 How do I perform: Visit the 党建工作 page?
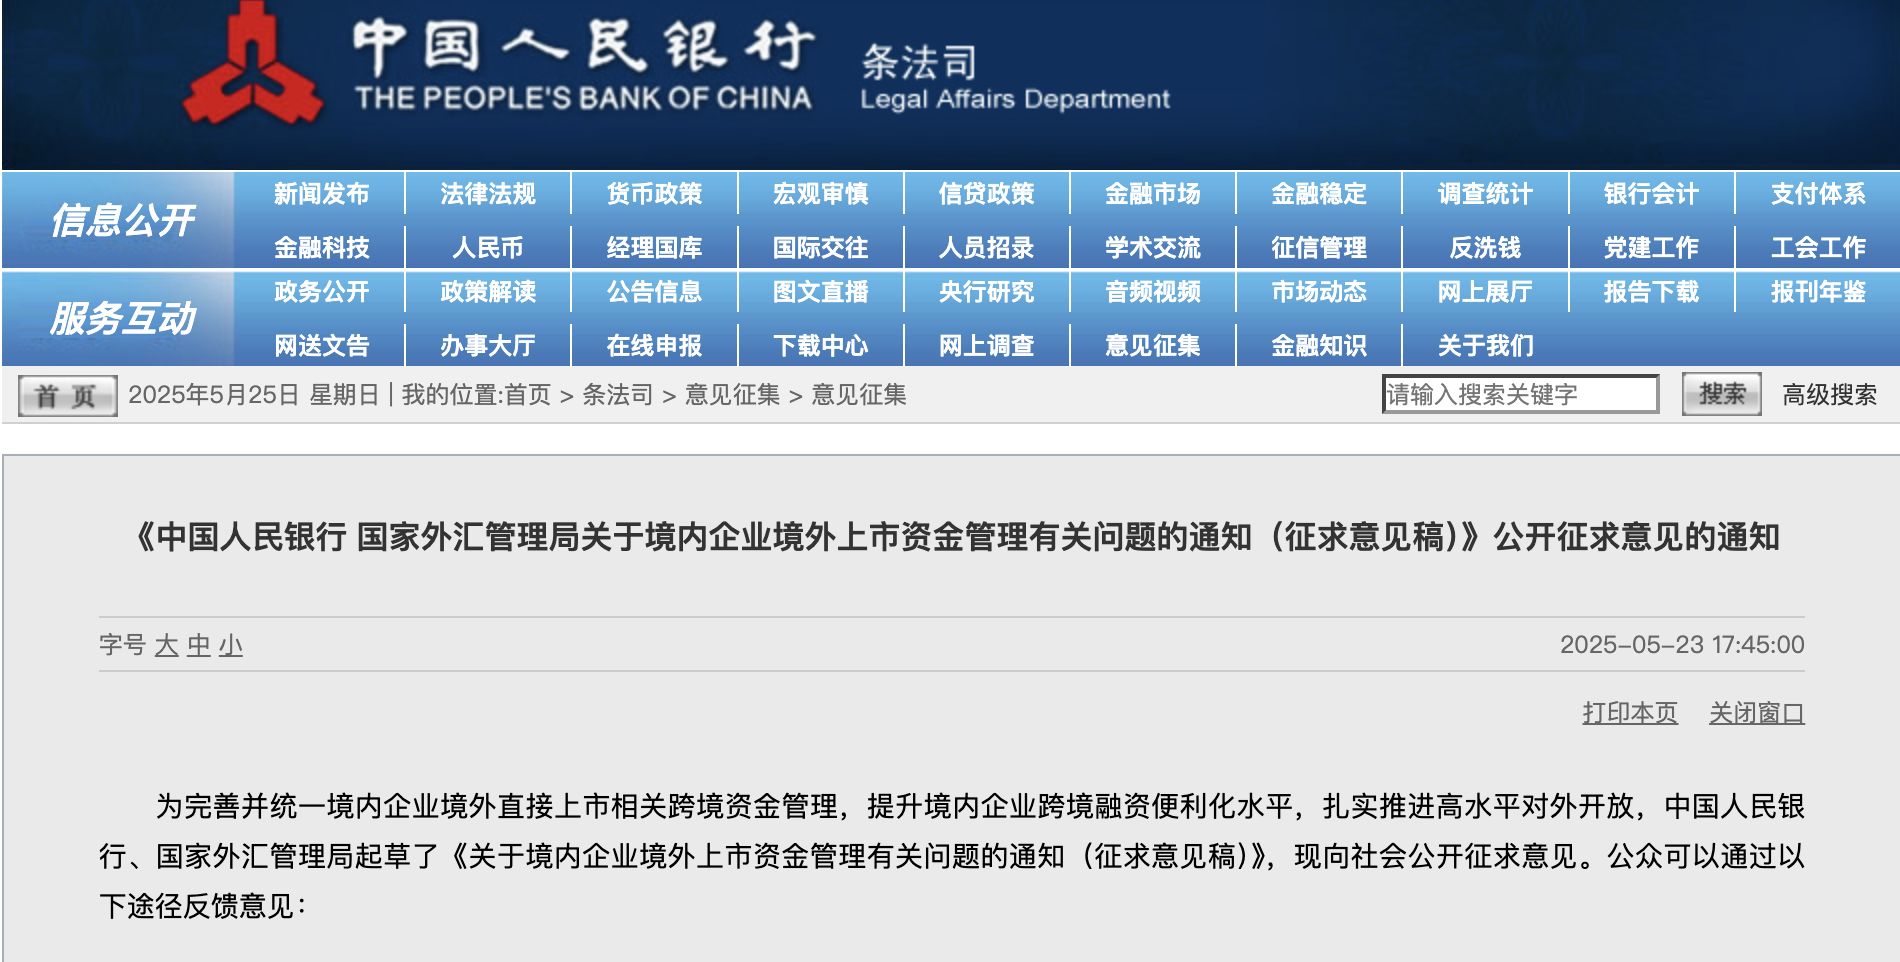(1651, 247)
